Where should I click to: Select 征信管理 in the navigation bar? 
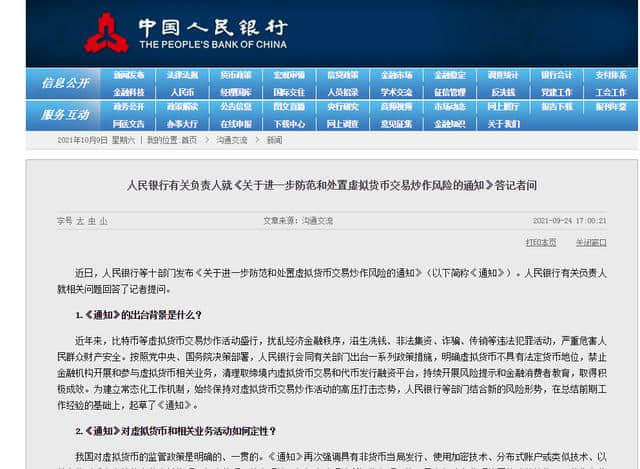pos(449,92)
